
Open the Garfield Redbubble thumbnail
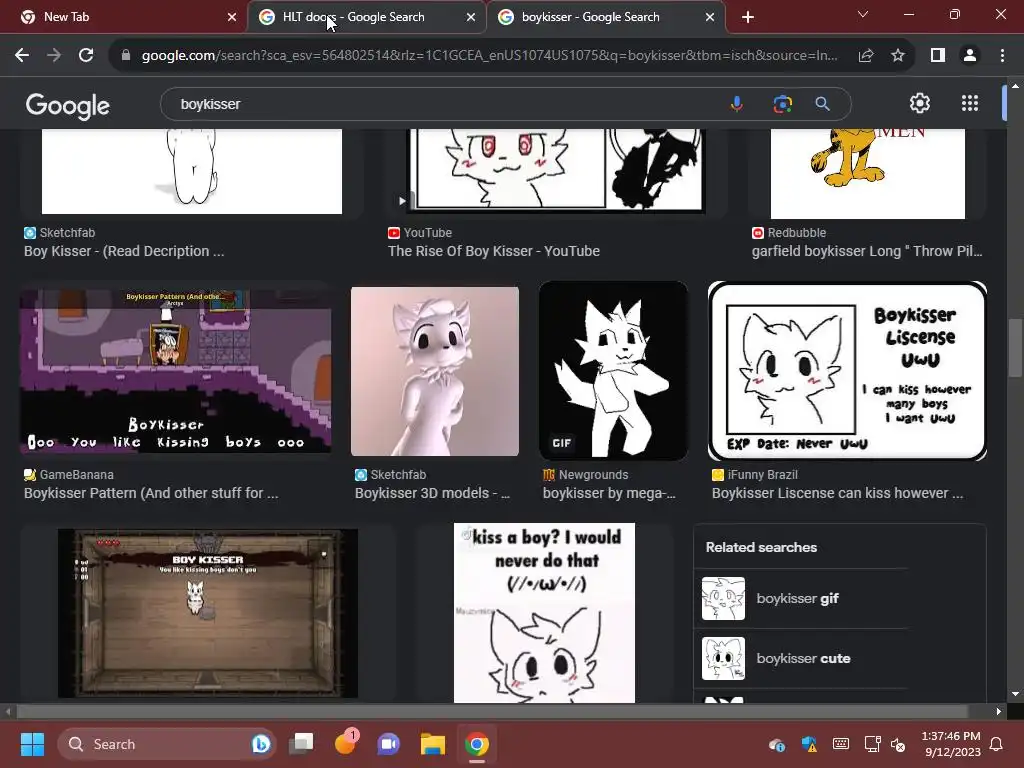click(867, 174)
